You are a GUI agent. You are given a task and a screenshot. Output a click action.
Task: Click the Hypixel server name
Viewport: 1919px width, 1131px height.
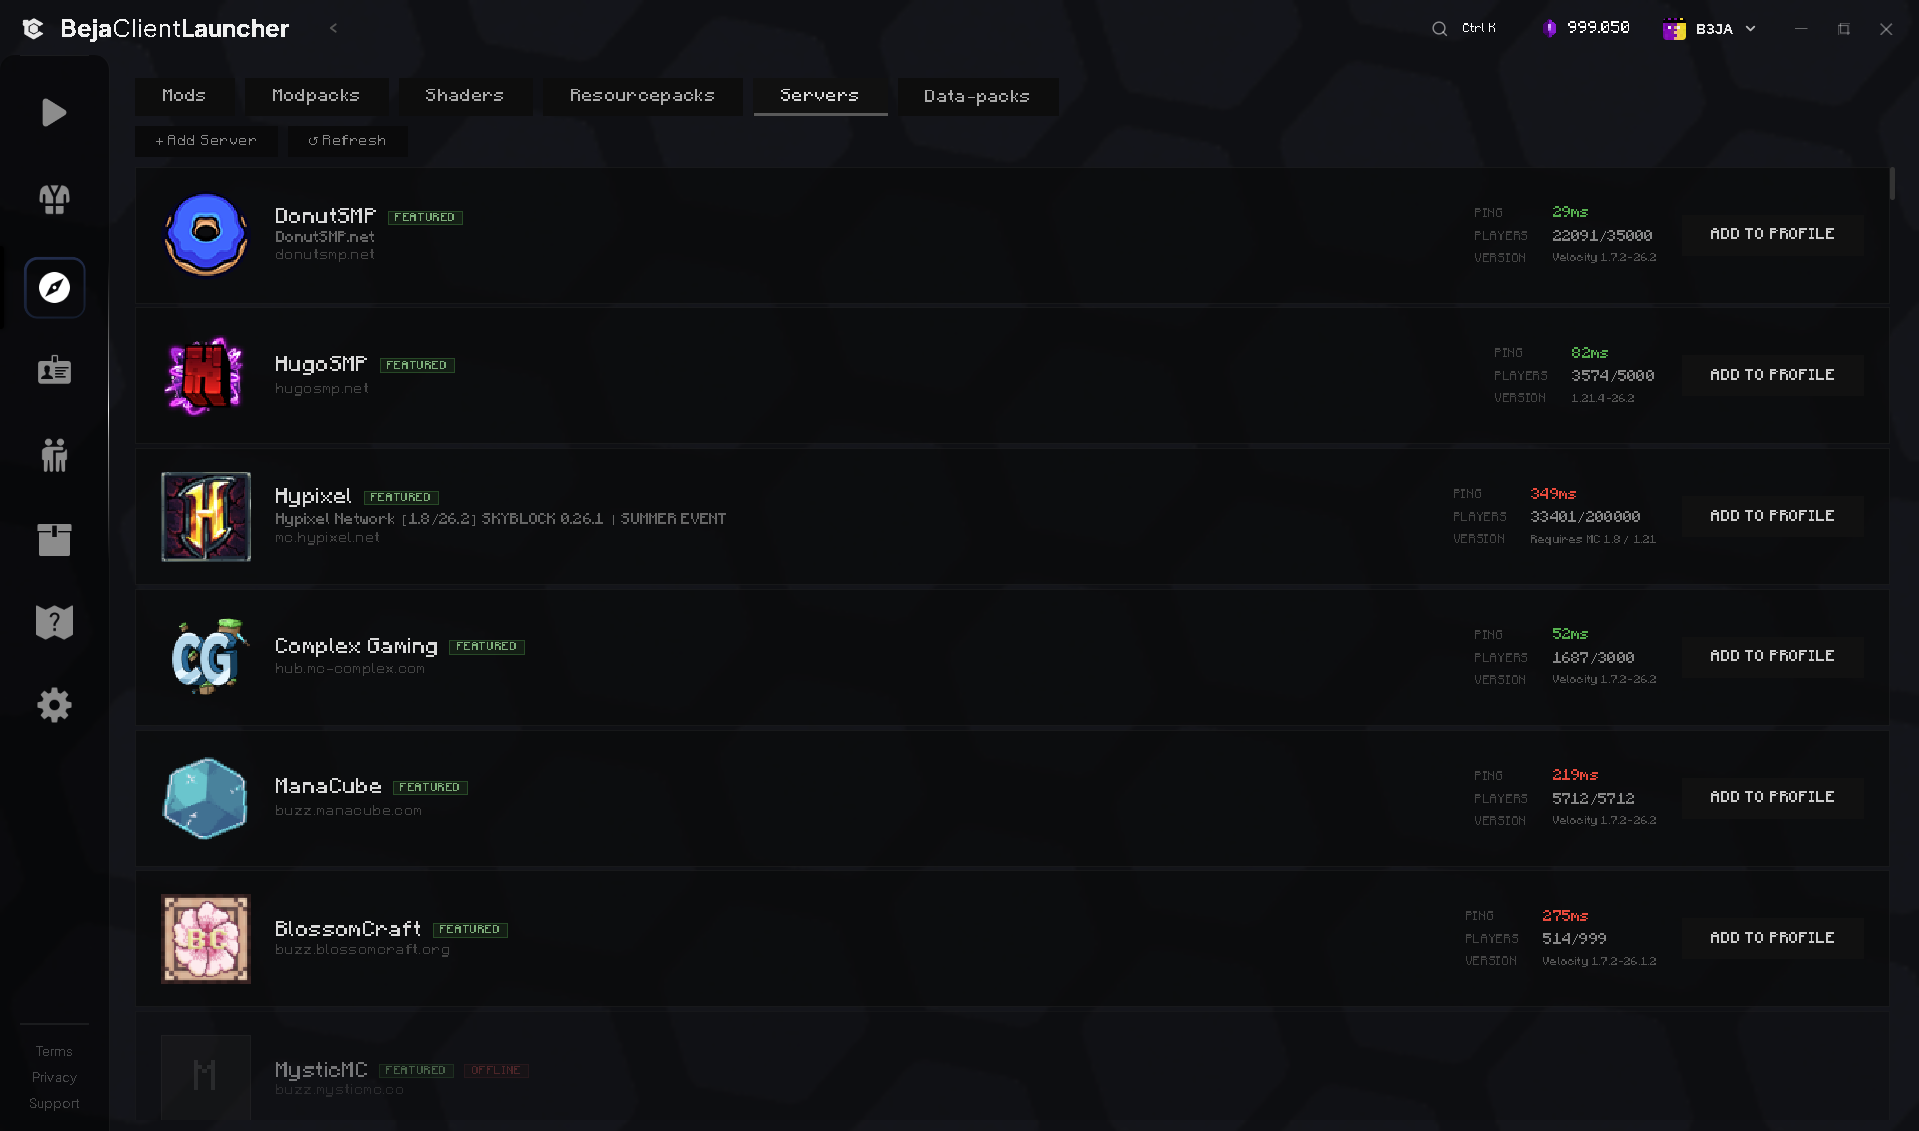(x=313, y=496)
